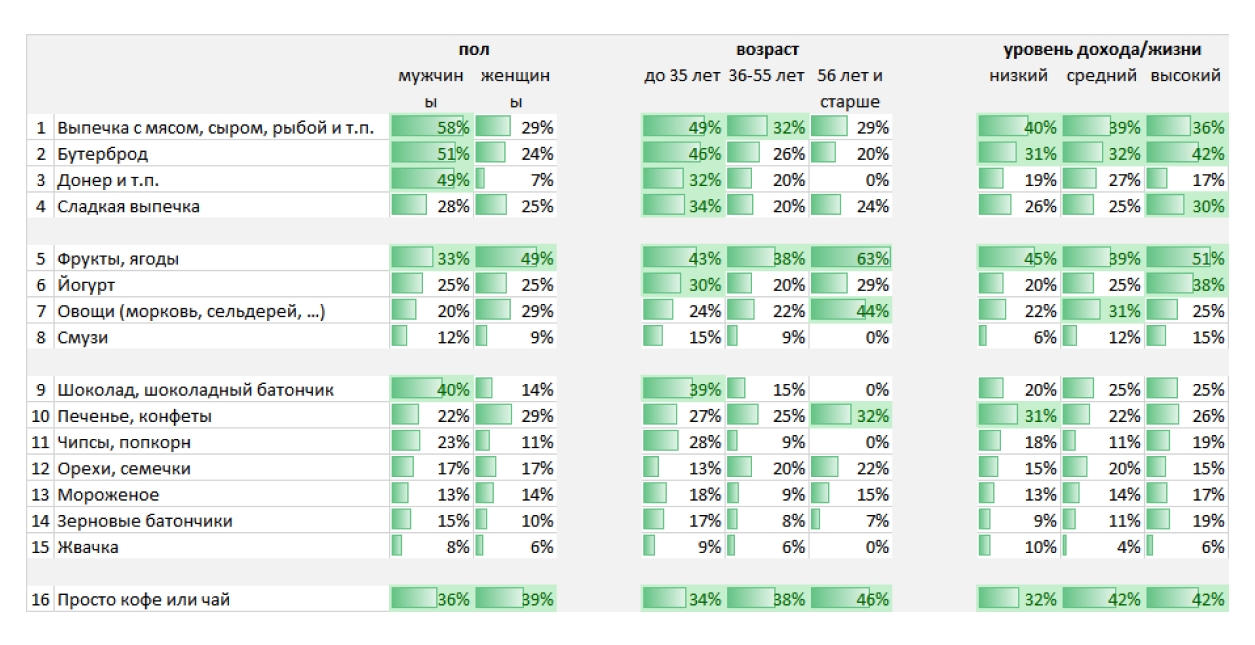Screen dimensions: 1255x645
Task: Click the 'уровень дохода/жизни' header
Action: tap(1102, 50)
